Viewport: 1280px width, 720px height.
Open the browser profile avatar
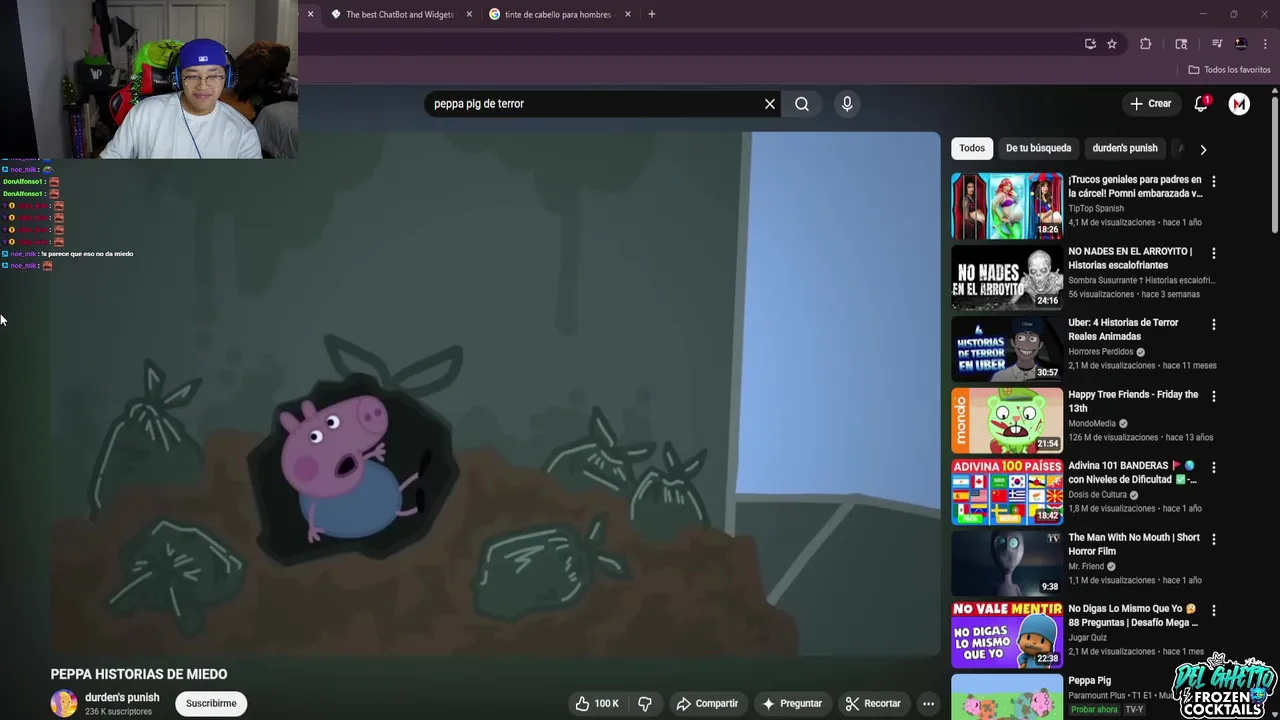pos(1241,44)
